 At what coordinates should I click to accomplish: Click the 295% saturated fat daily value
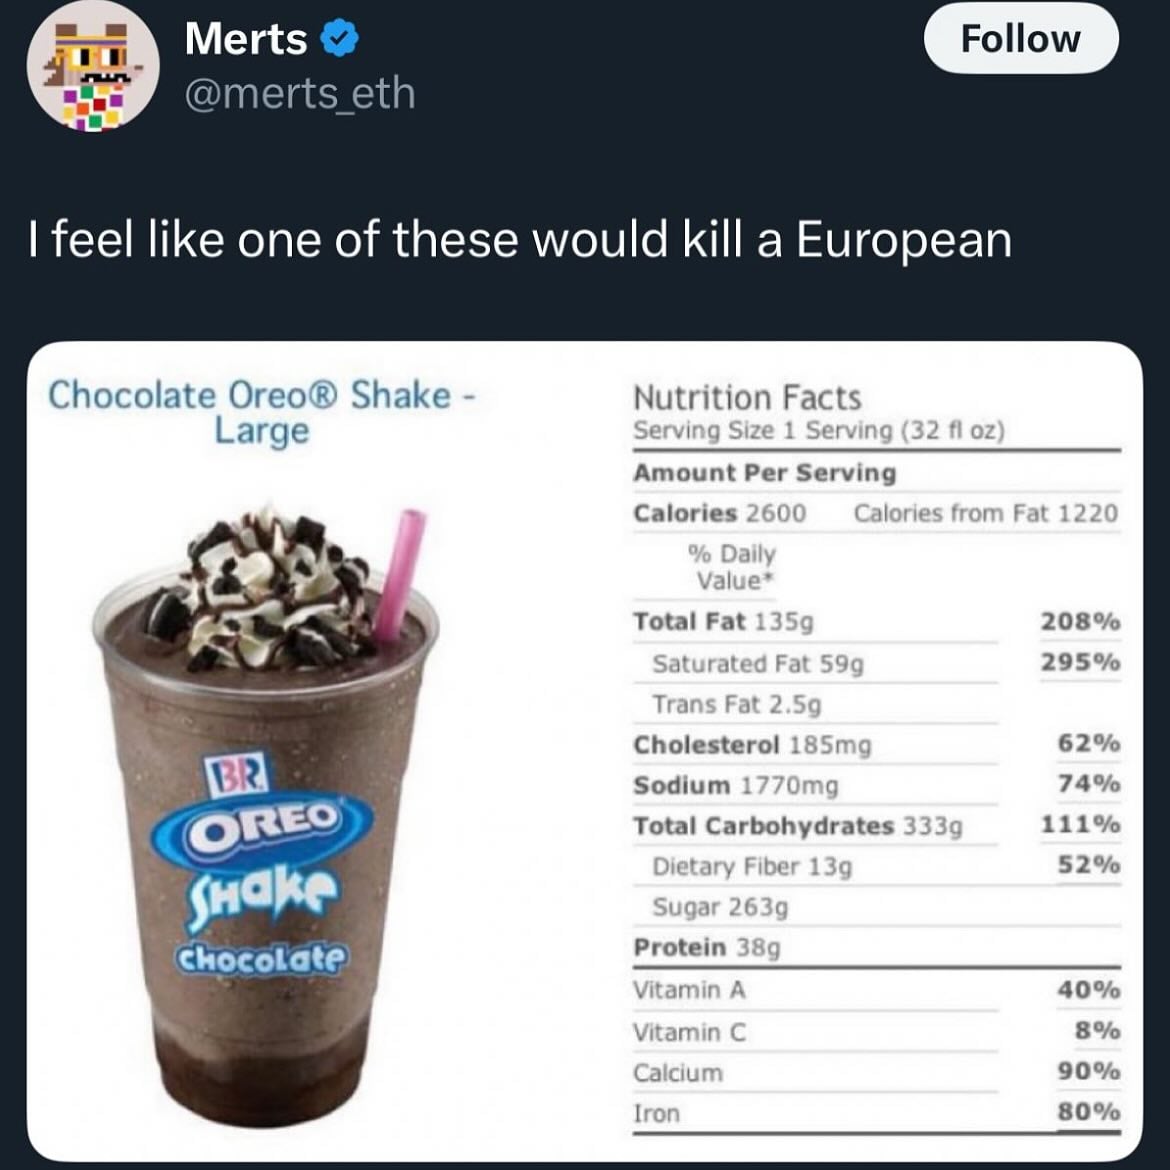click(x=1080, y=662)
